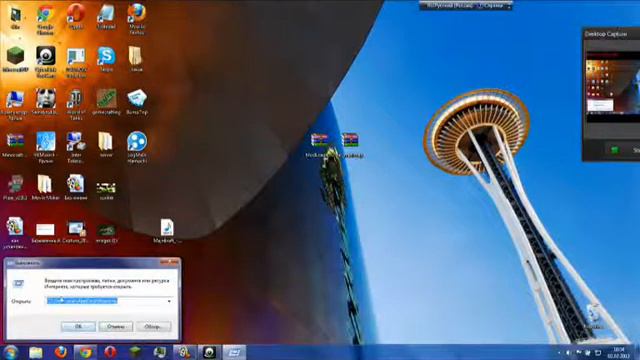Image resolution: width=640 pixels, height=360 pixels.
Task: Open the Opera desktop shortcut
Action: 76,16
